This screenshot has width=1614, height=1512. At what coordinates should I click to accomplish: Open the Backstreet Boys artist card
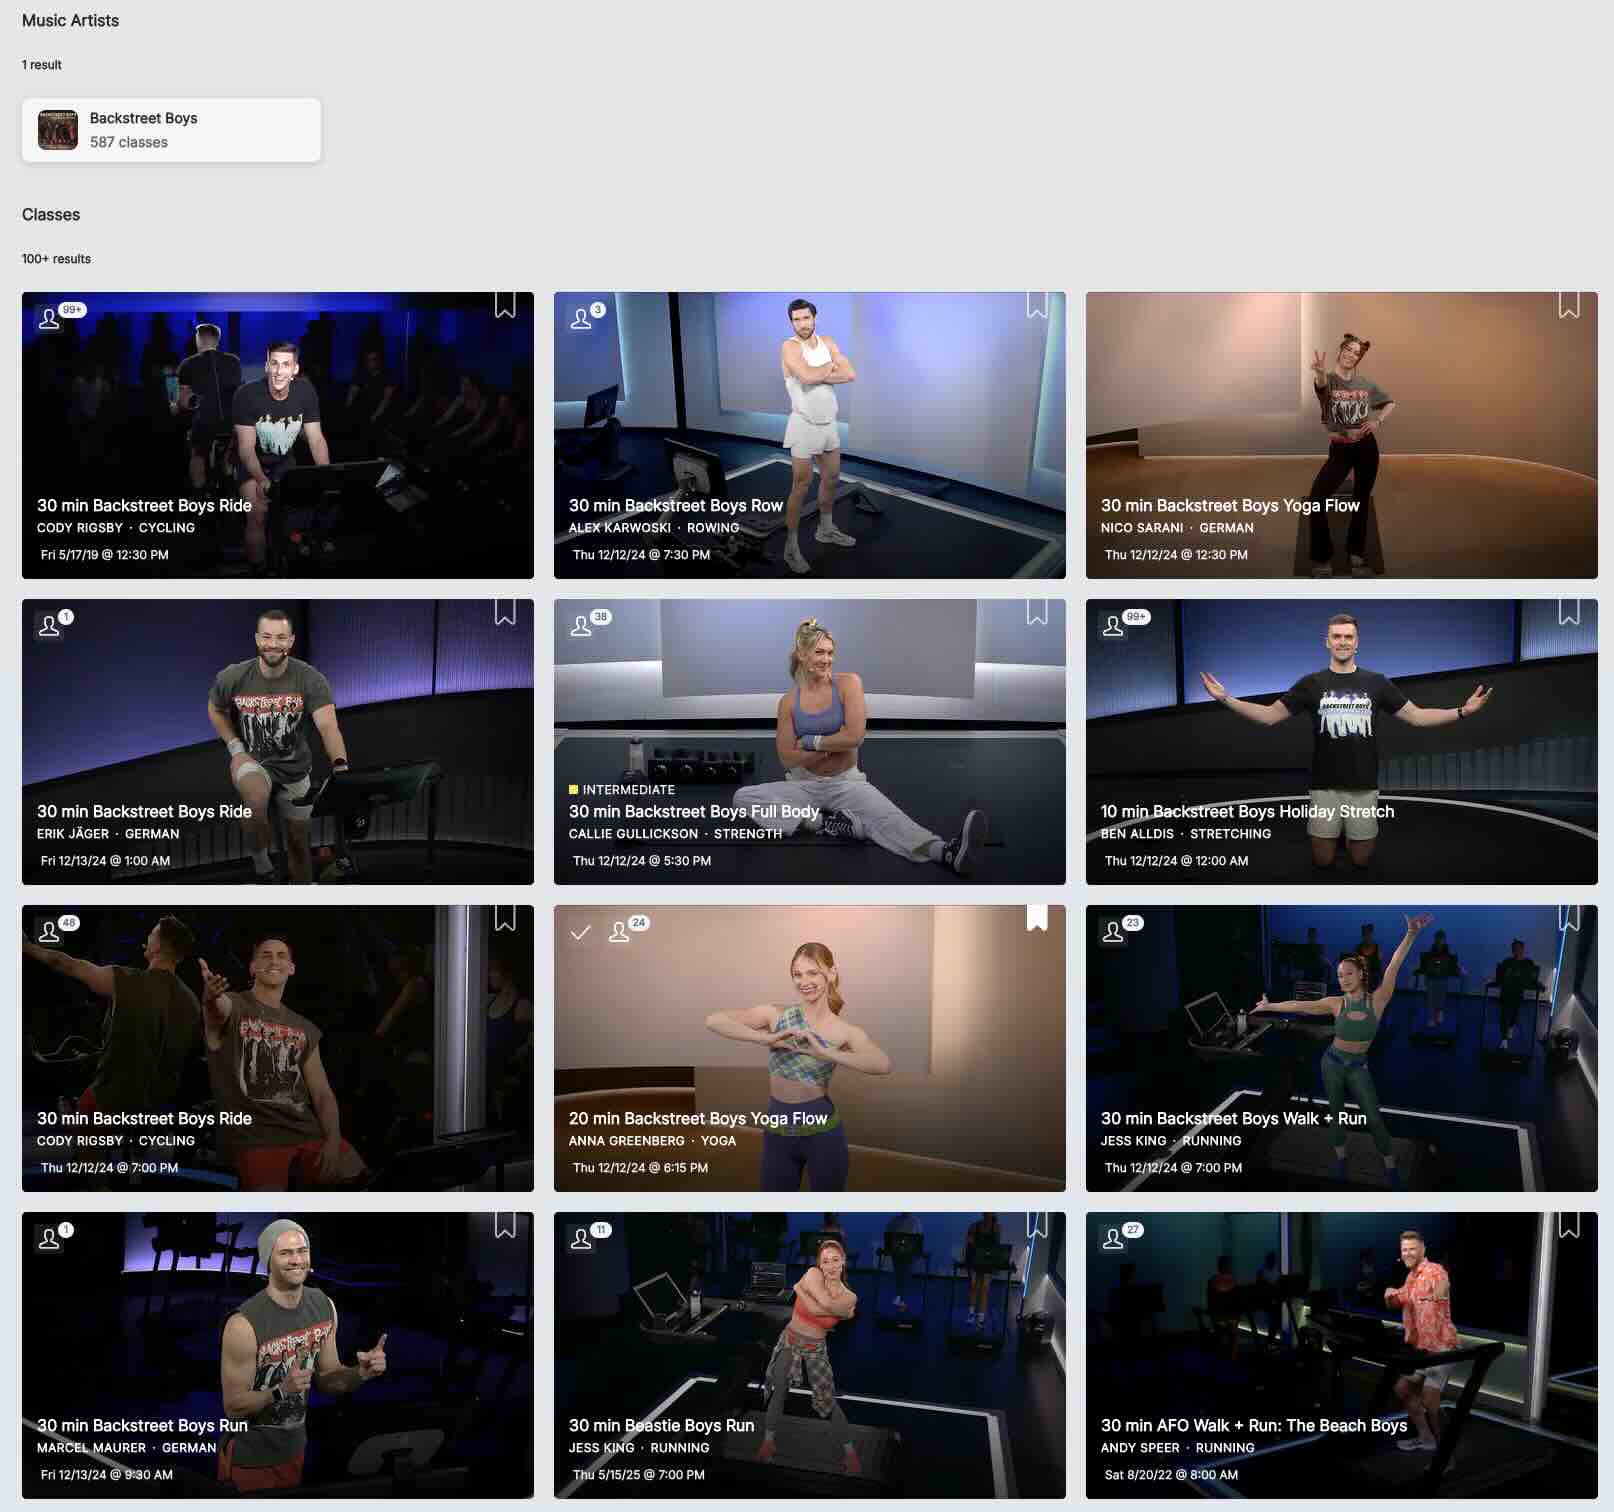[171, 130]
